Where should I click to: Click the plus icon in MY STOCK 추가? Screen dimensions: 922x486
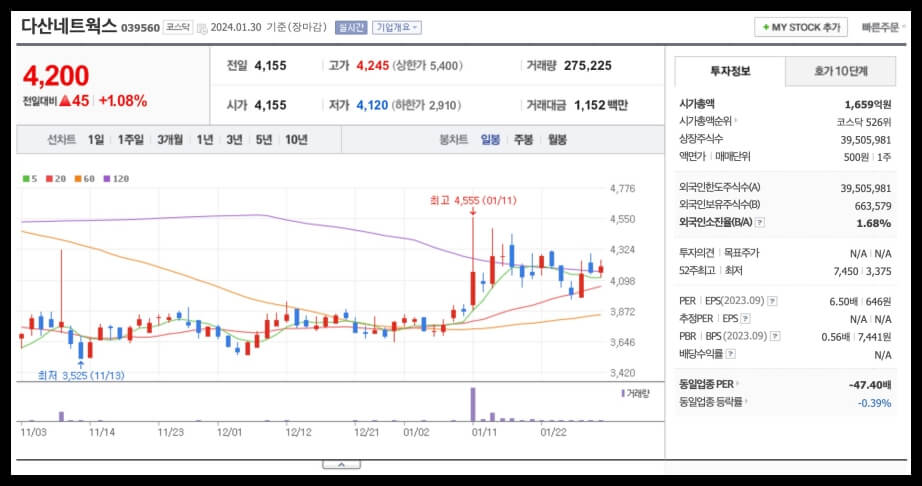pyautogui.click(x=766, y=27)
